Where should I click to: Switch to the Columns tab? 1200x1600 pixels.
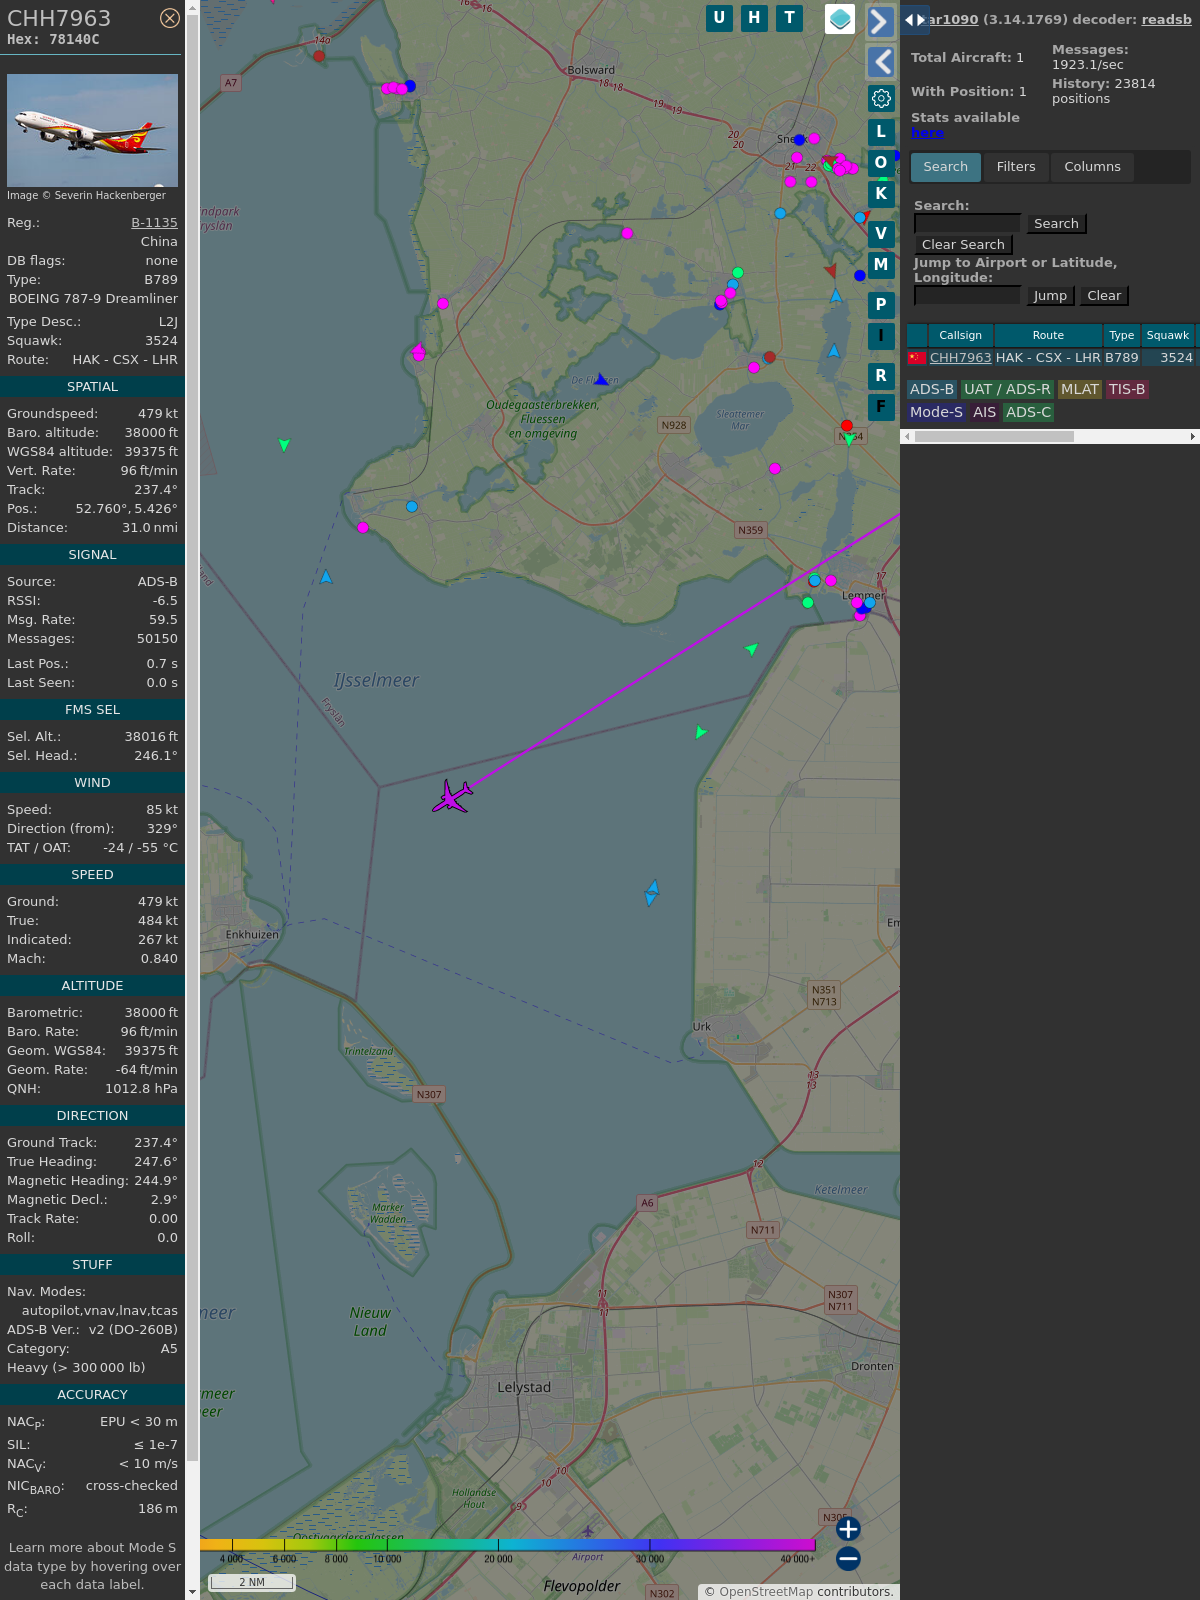[1092, 167]
